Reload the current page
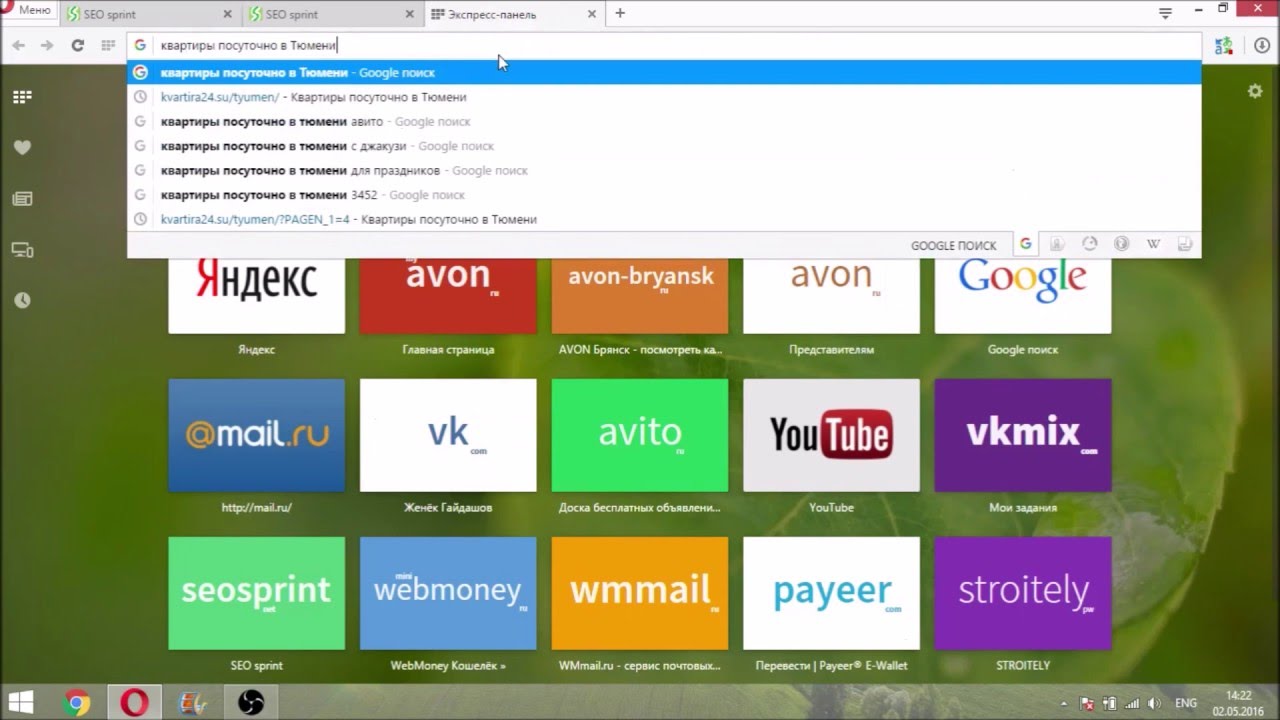This screenshot has width=1280, height=720. [x=77, y=45]
